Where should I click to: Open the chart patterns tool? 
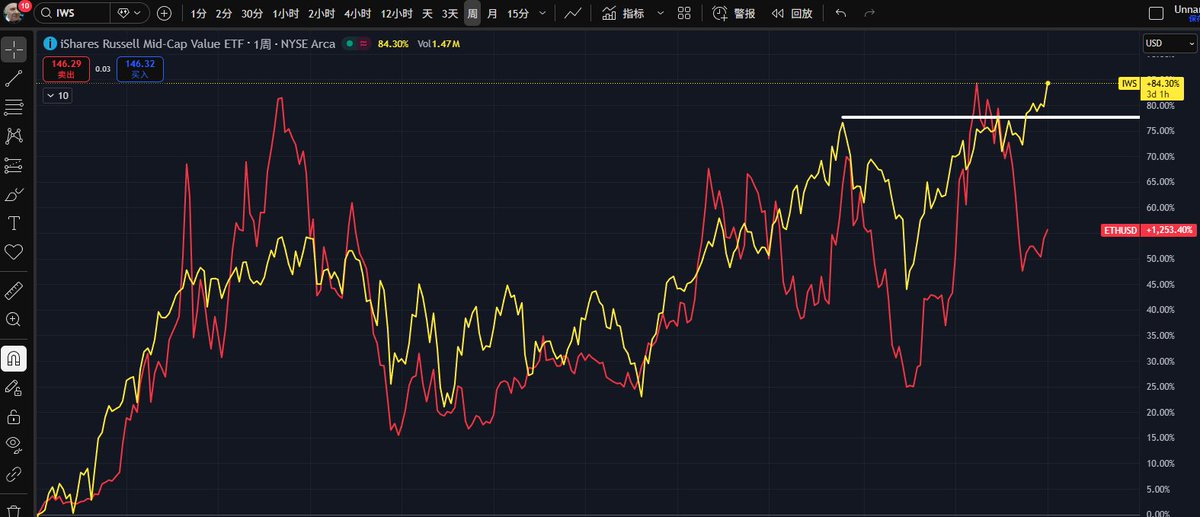click(14, 135)
